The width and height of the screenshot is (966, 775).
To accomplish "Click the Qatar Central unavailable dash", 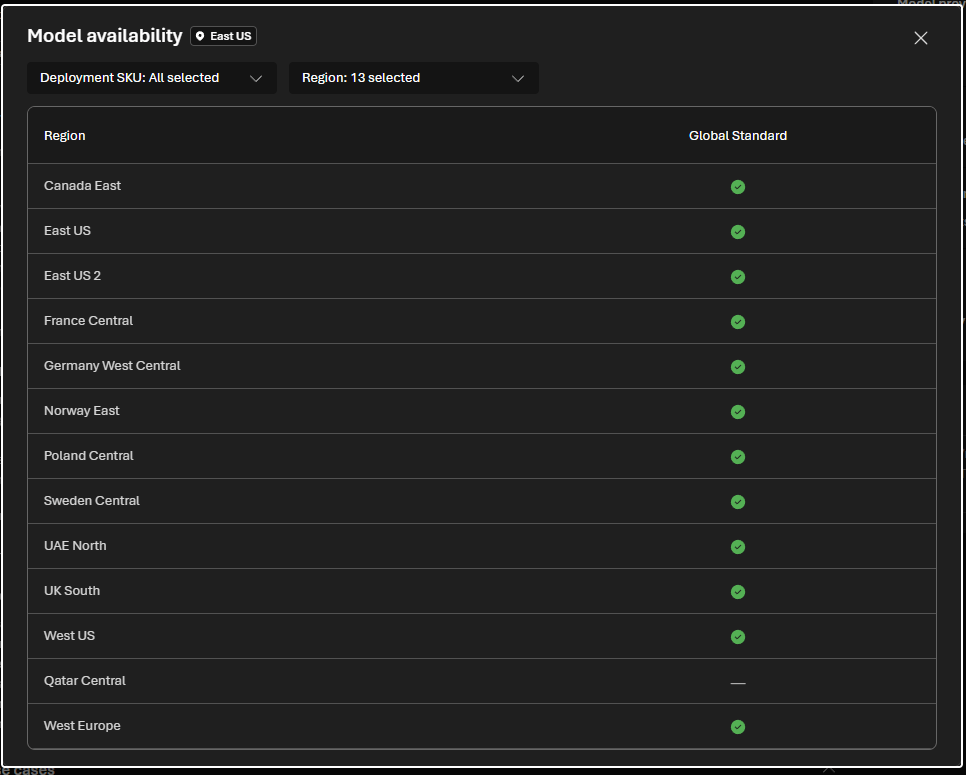I will 737,683.
